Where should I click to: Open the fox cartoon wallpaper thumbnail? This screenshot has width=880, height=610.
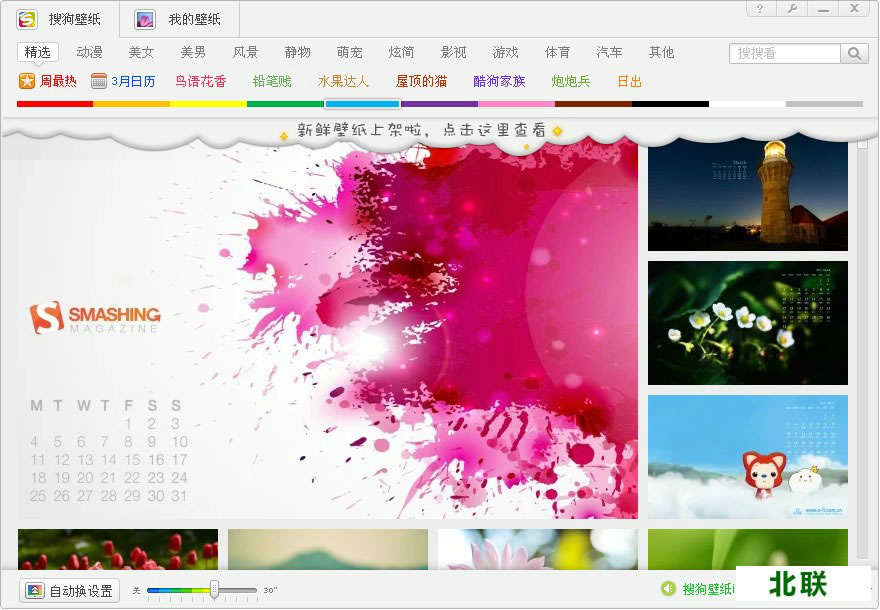(746, 457)
